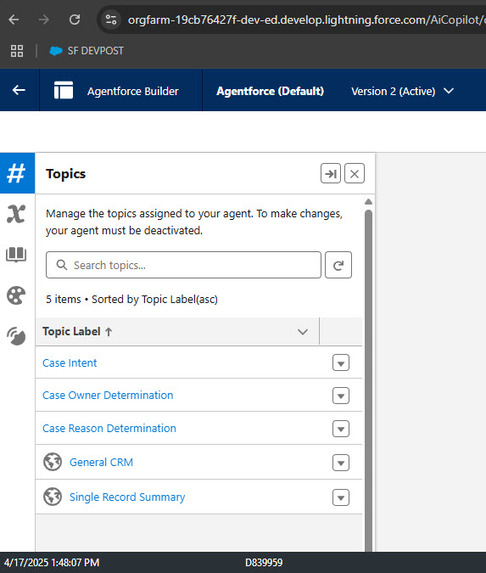Open the Library book sidebar icon
The width and height of the screenshot is (486, 573).
click(16, 254)
